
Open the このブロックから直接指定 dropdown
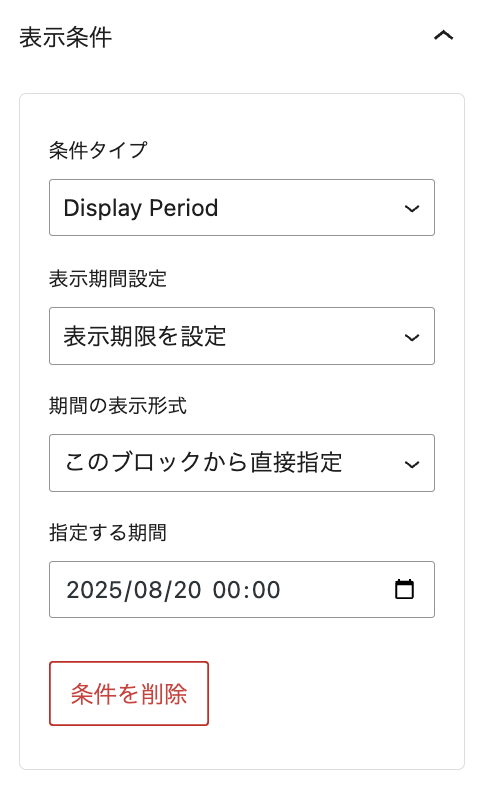point(242,463)
